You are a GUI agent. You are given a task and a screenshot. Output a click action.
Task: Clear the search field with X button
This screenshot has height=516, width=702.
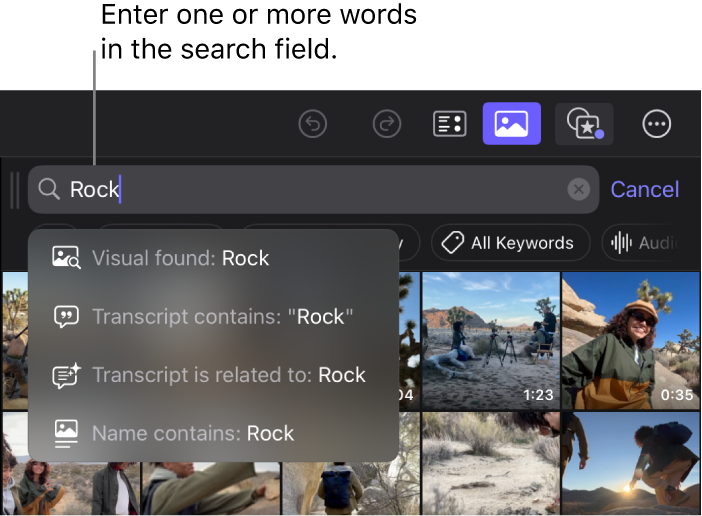point(578,189)
